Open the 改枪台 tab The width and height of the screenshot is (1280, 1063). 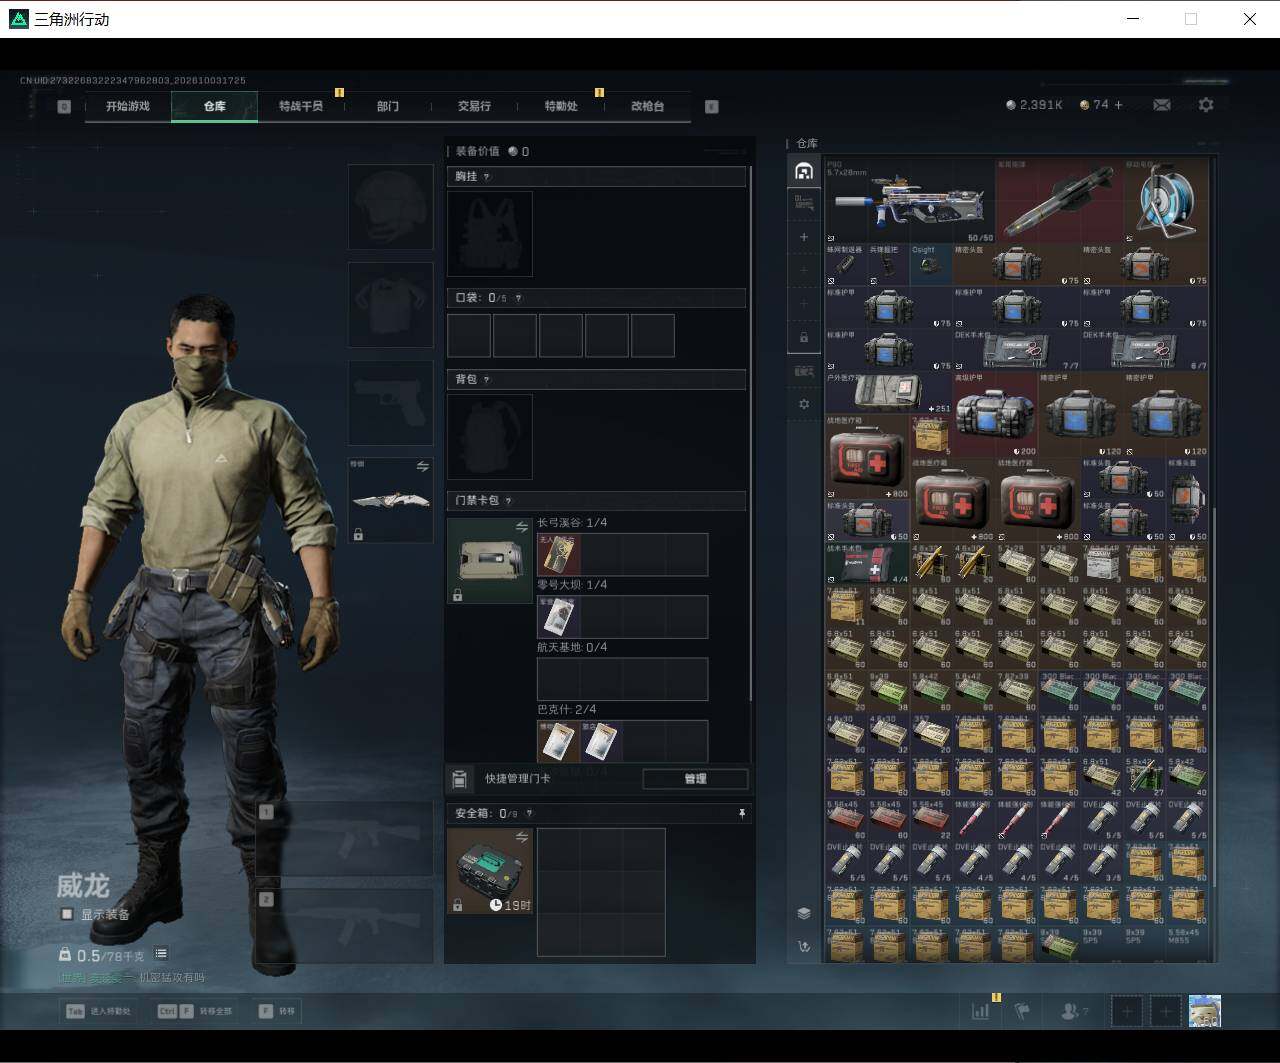click(647, 106)
